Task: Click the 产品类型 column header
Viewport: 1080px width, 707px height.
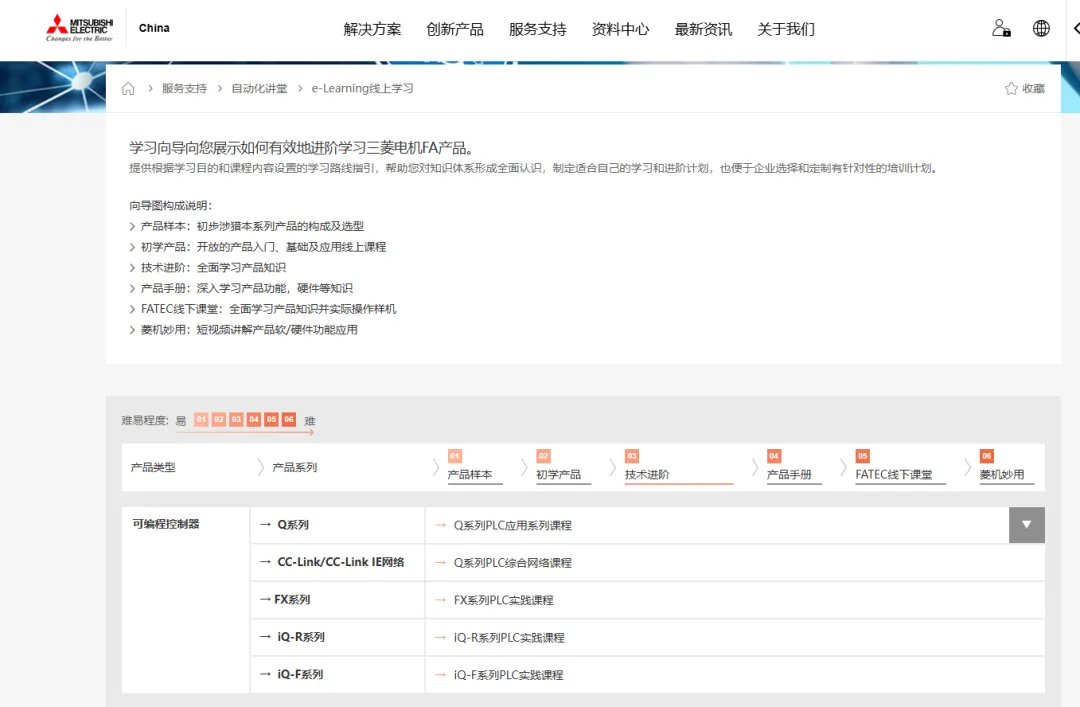Action: click(153, 467)
